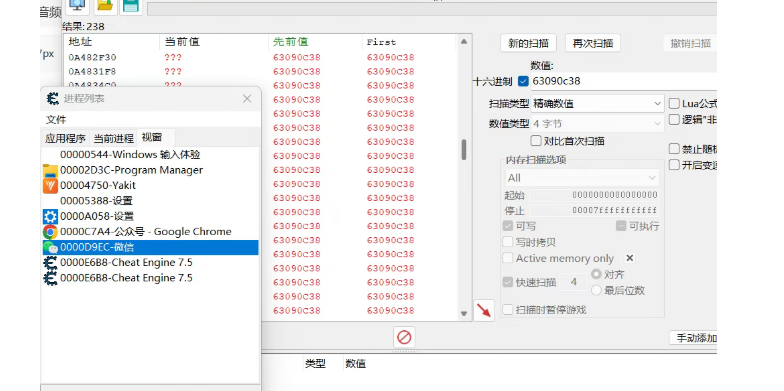Image resolution: width=784 pixels, height=391 pixels.
Task: Uncheck the 十六进制 hex checkbox
Action: point(523,81)
